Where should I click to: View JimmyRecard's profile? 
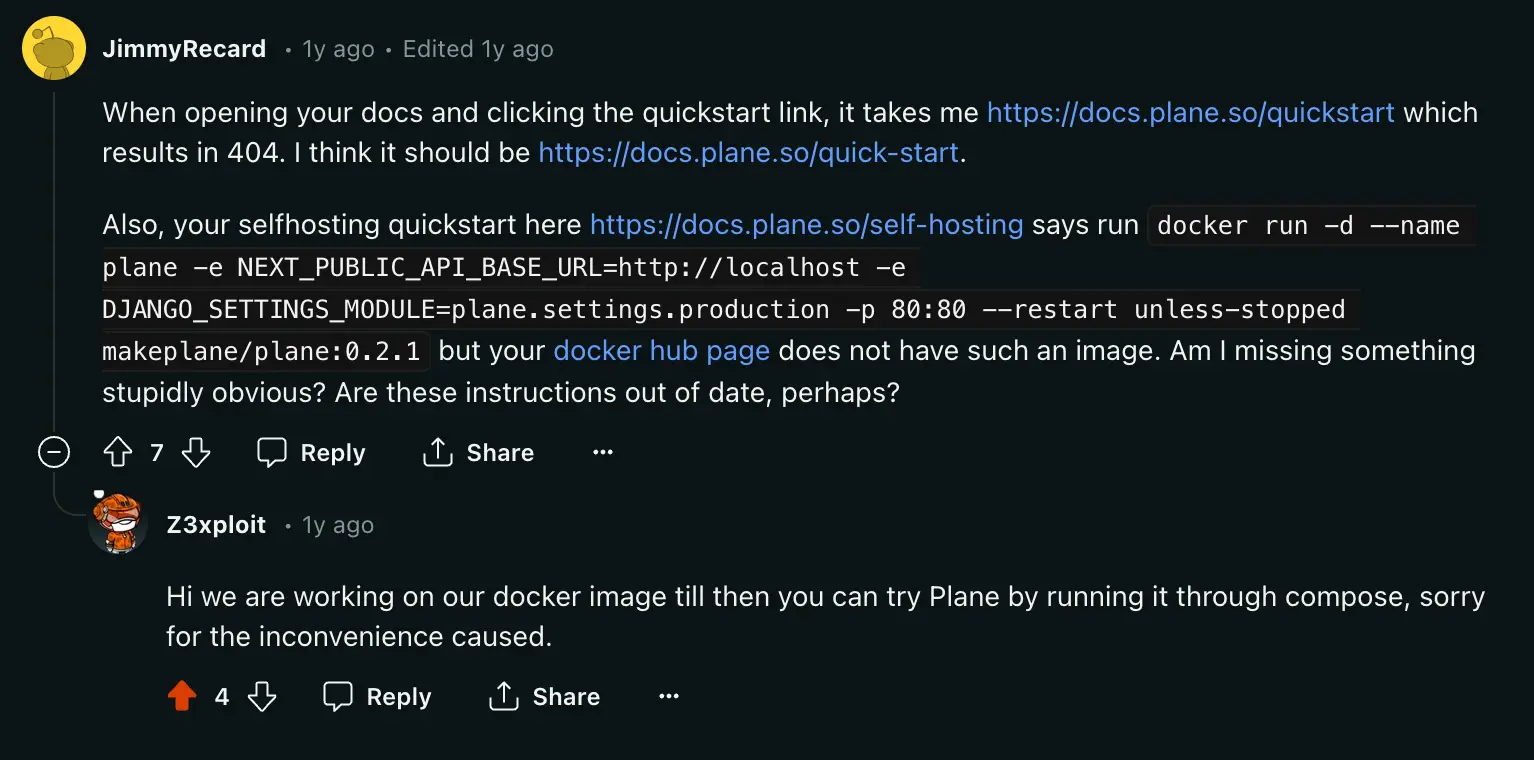pos(184,48)
